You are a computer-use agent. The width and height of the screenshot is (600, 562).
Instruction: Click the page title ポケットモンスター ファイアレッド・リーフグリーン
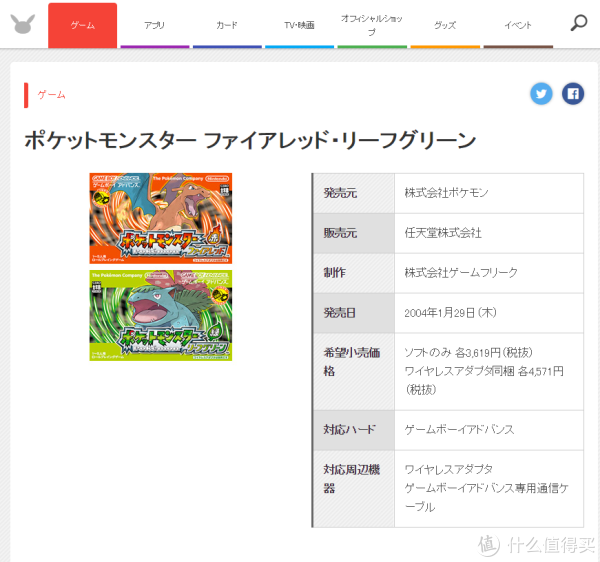(251, 140)
